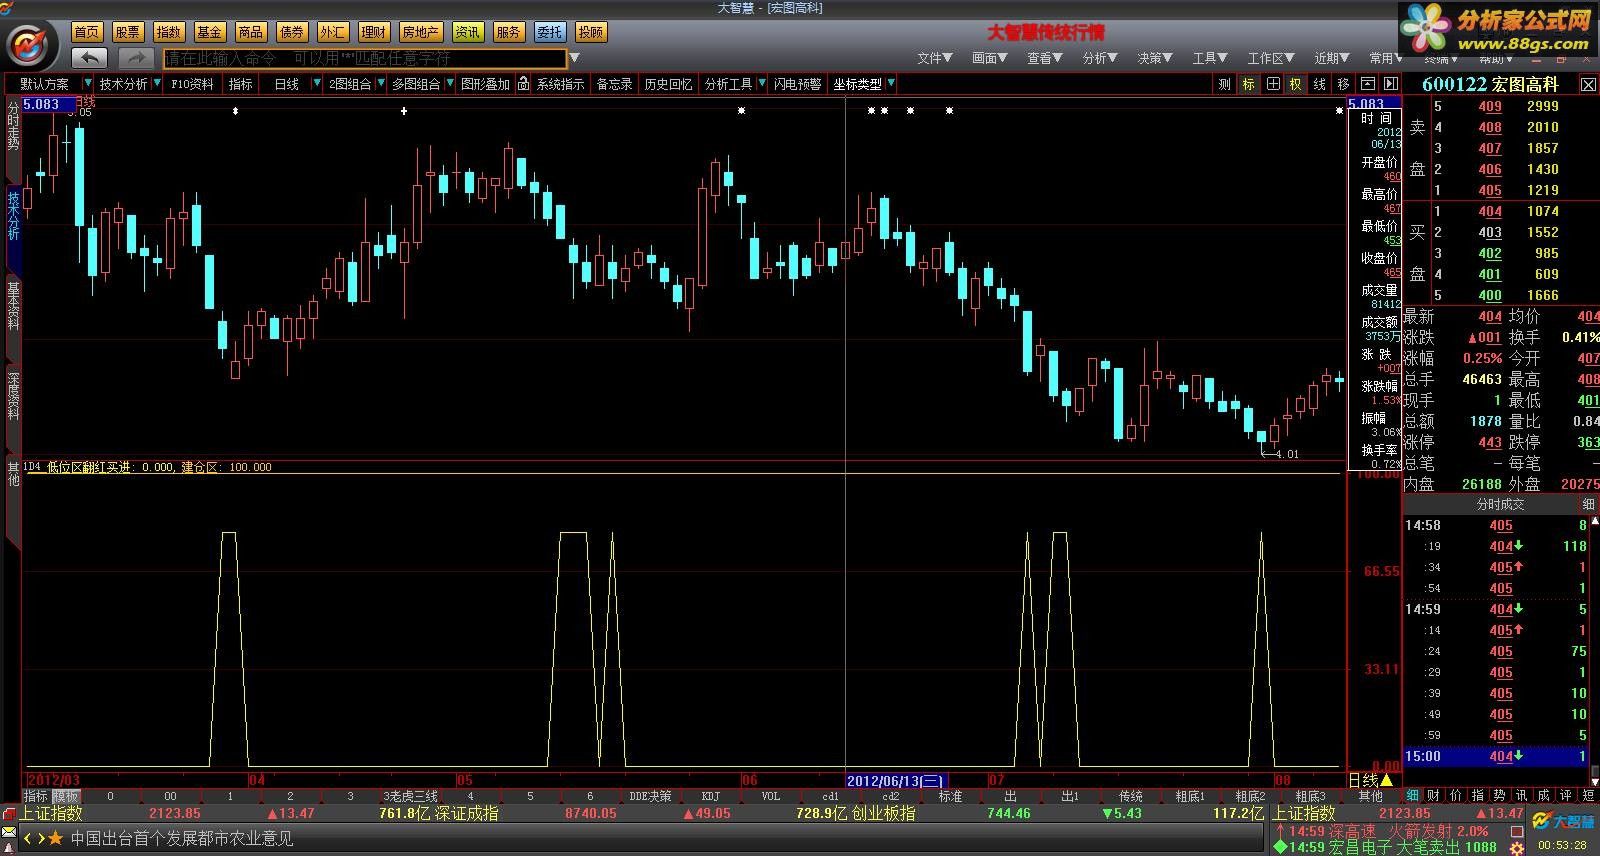Open the 工作区 menu
This screenshot has width=1600, height=856.
1271,58
